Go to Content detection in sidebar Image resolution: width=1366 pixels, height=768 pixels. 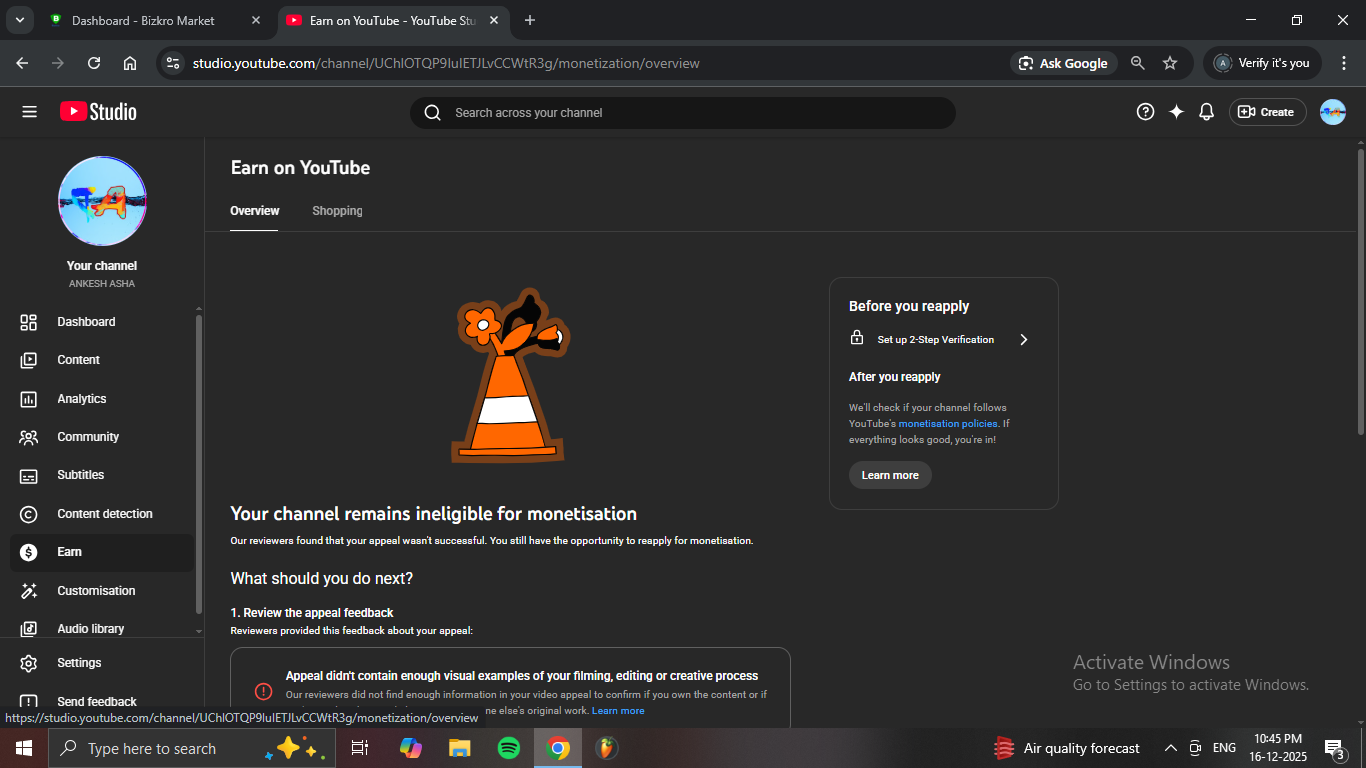104,514
